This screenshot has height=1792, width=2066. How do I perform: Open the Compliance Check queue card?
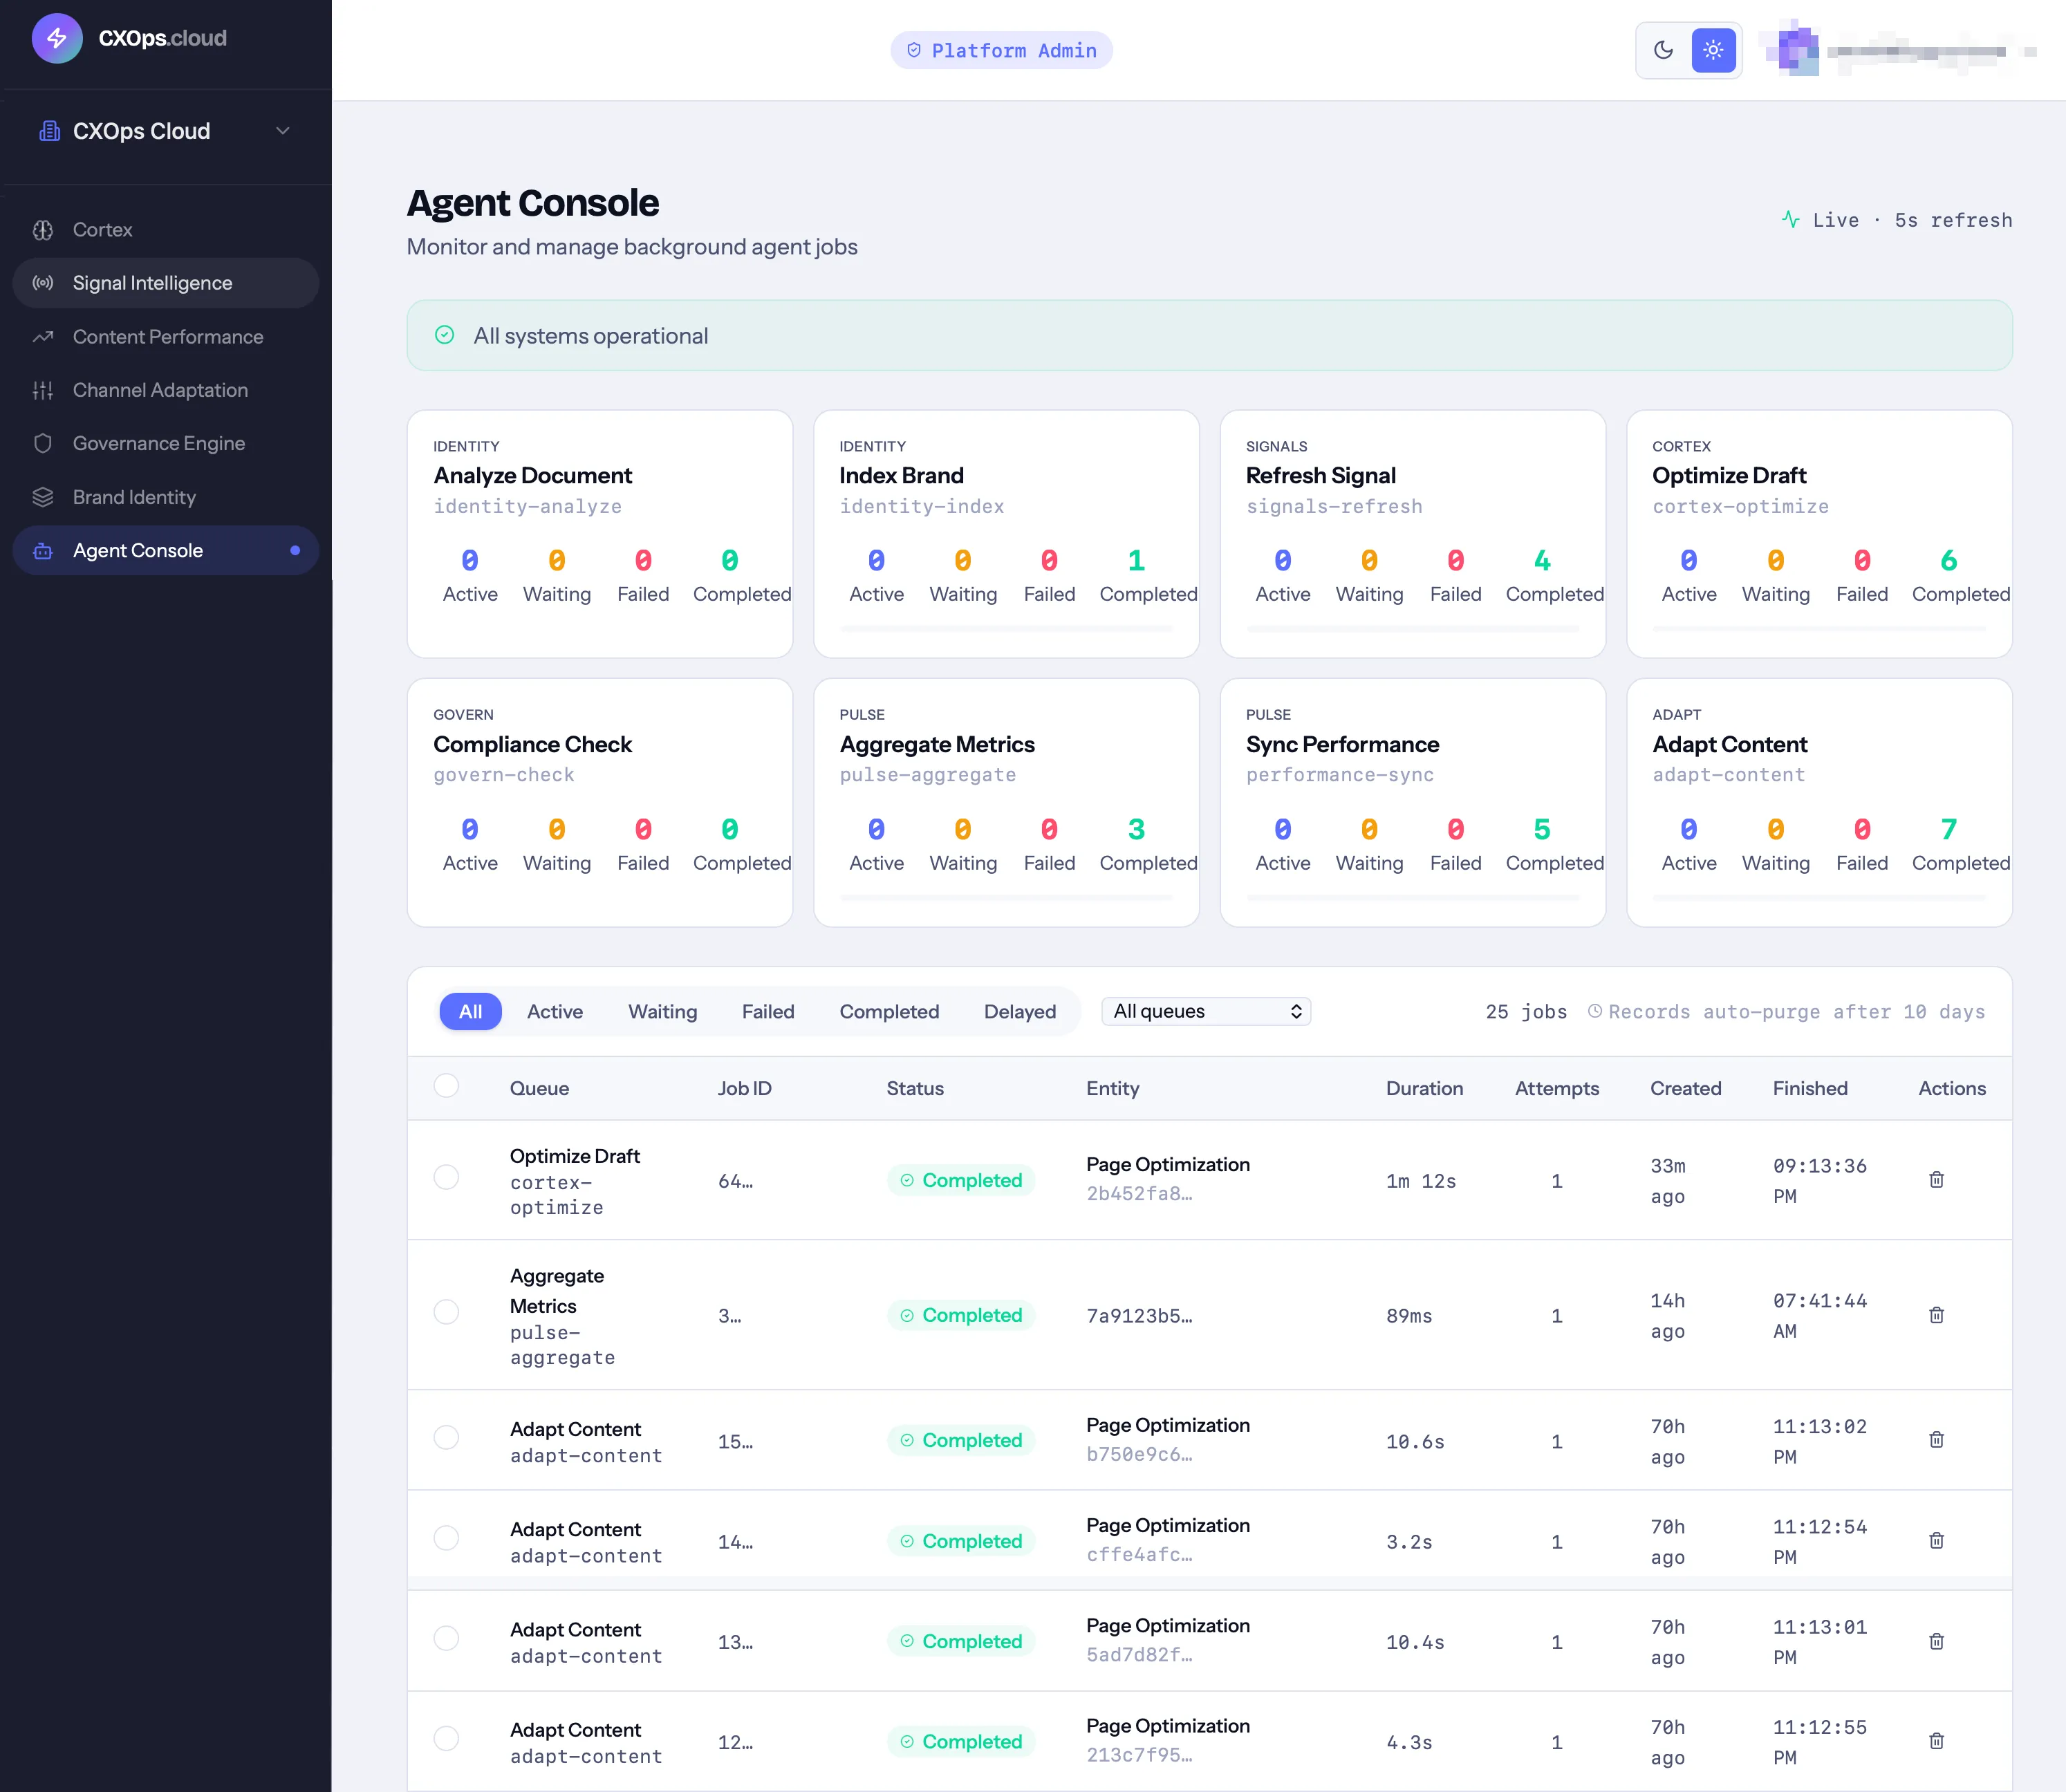coord(600,802)
